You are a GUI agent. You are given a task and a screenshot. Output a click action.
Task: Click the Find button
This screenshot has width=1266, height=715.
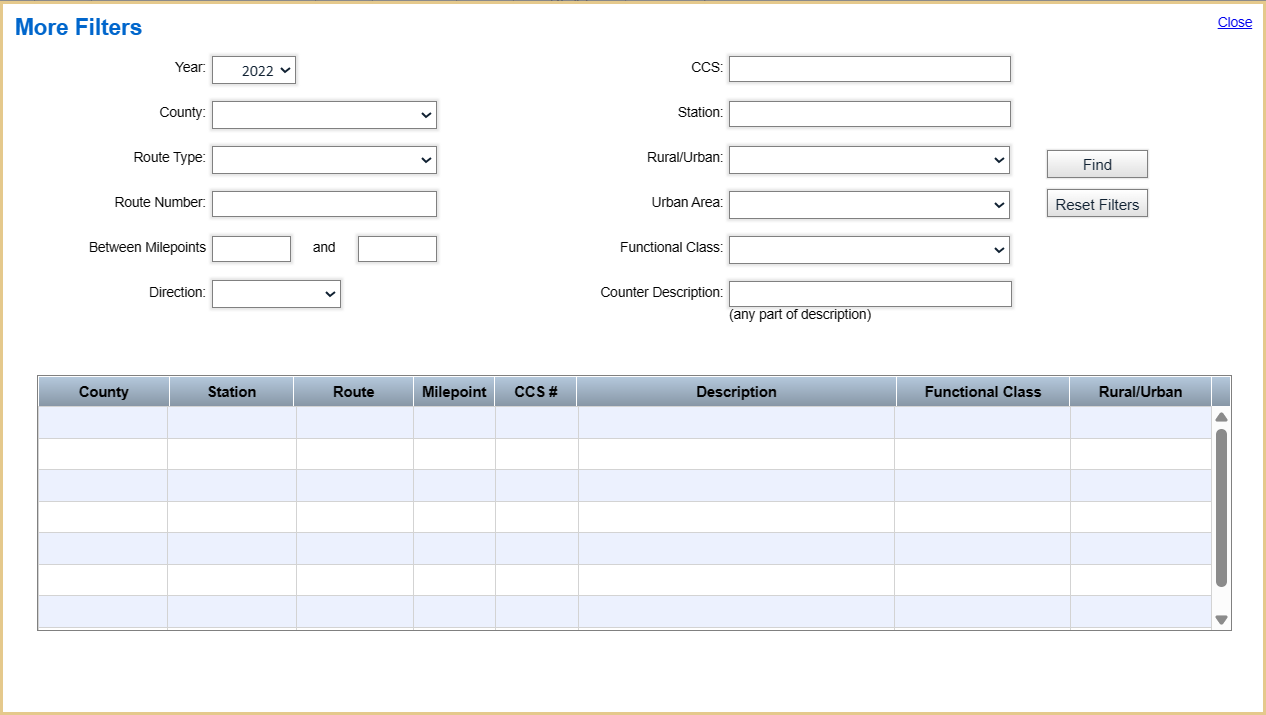pyautogui.click(x=1096, y=163)
